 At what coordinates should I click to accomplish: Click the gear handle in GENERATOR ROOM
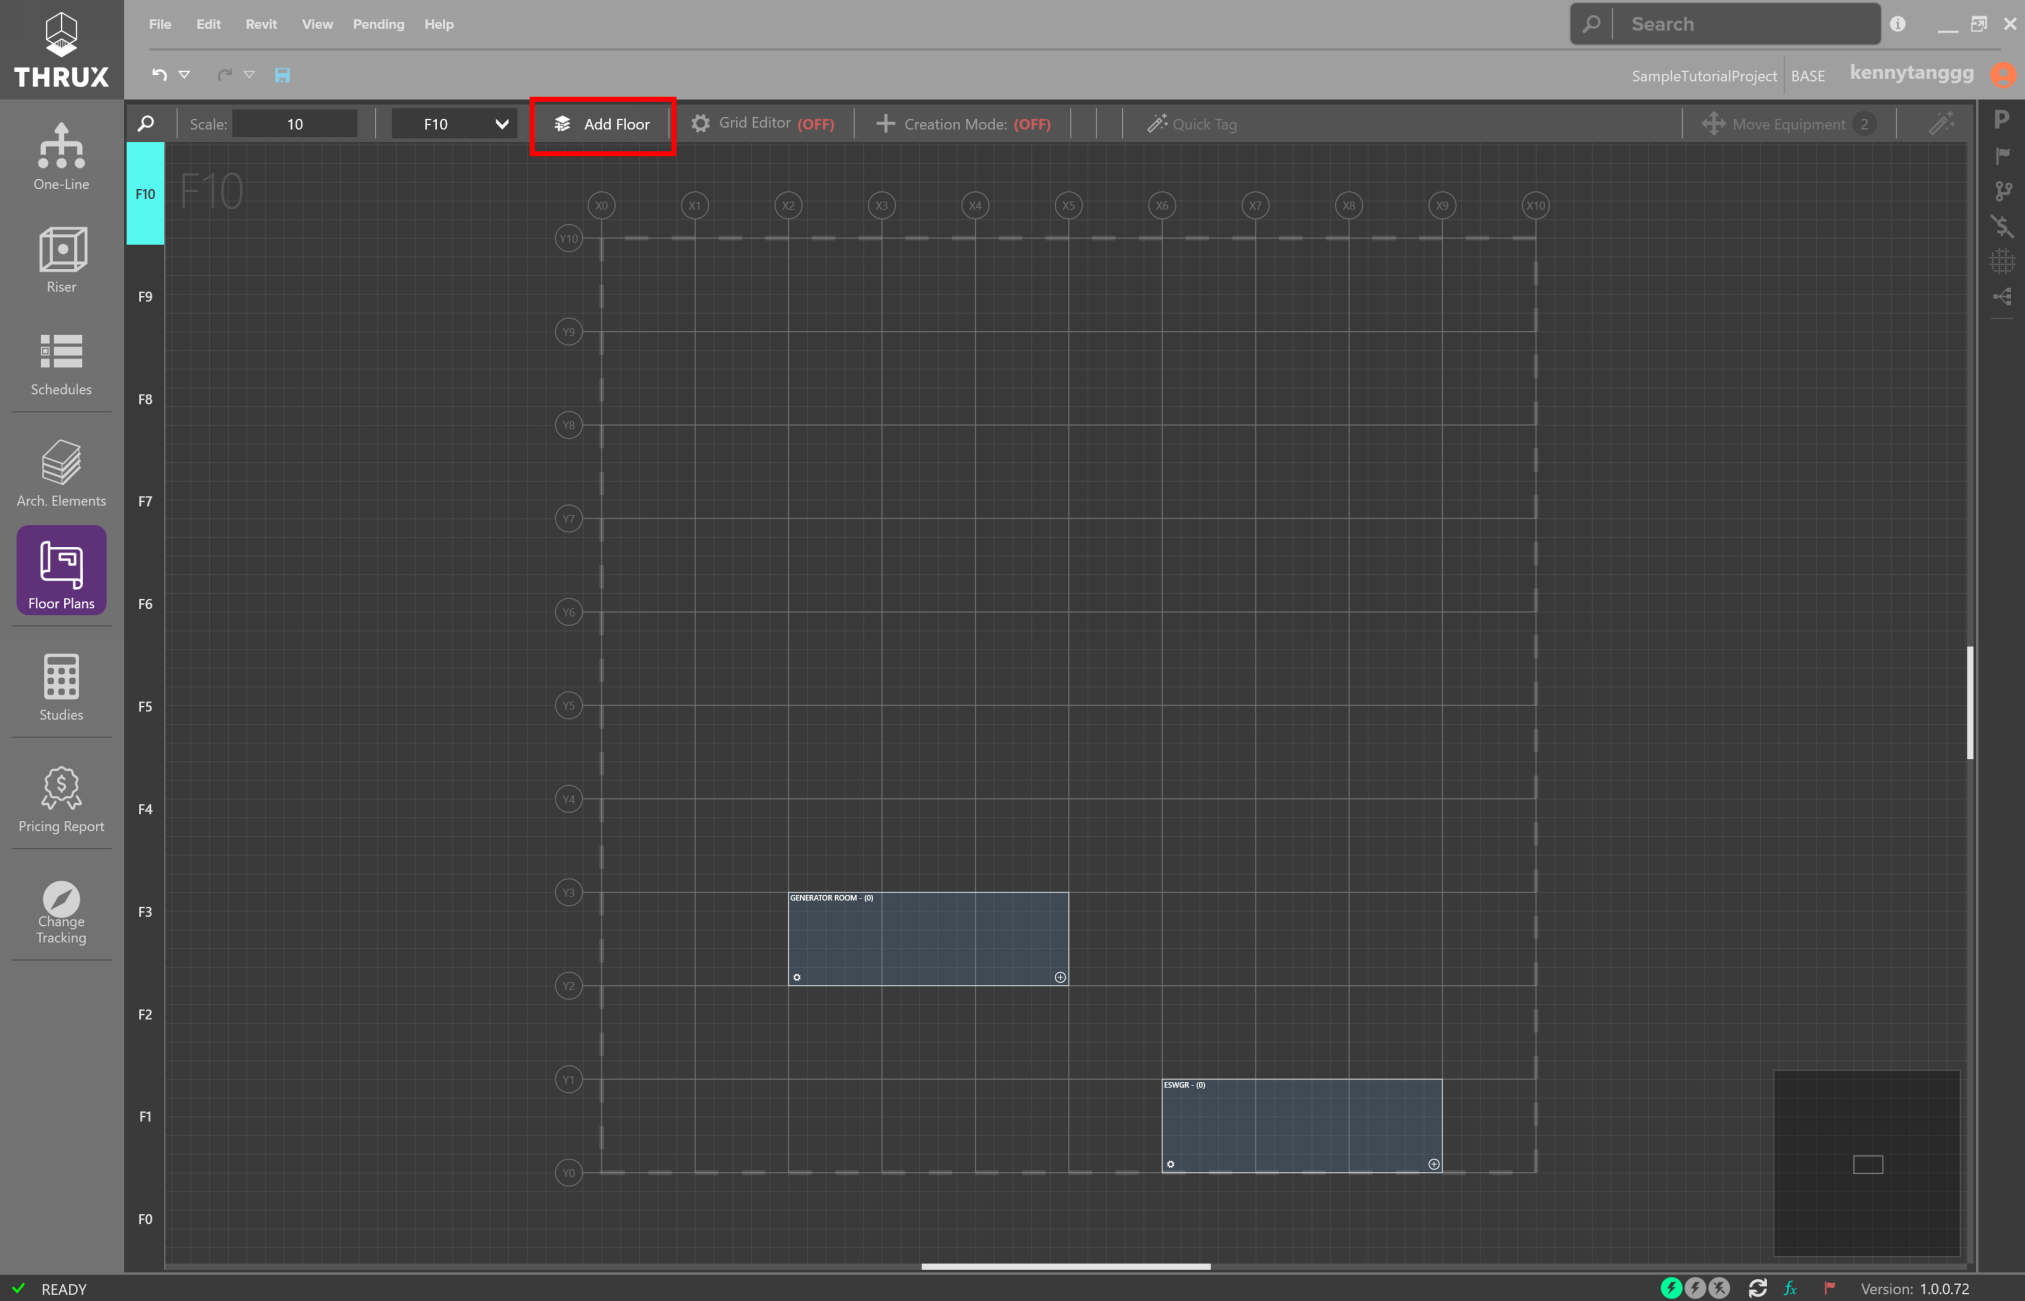pos(797,977)
